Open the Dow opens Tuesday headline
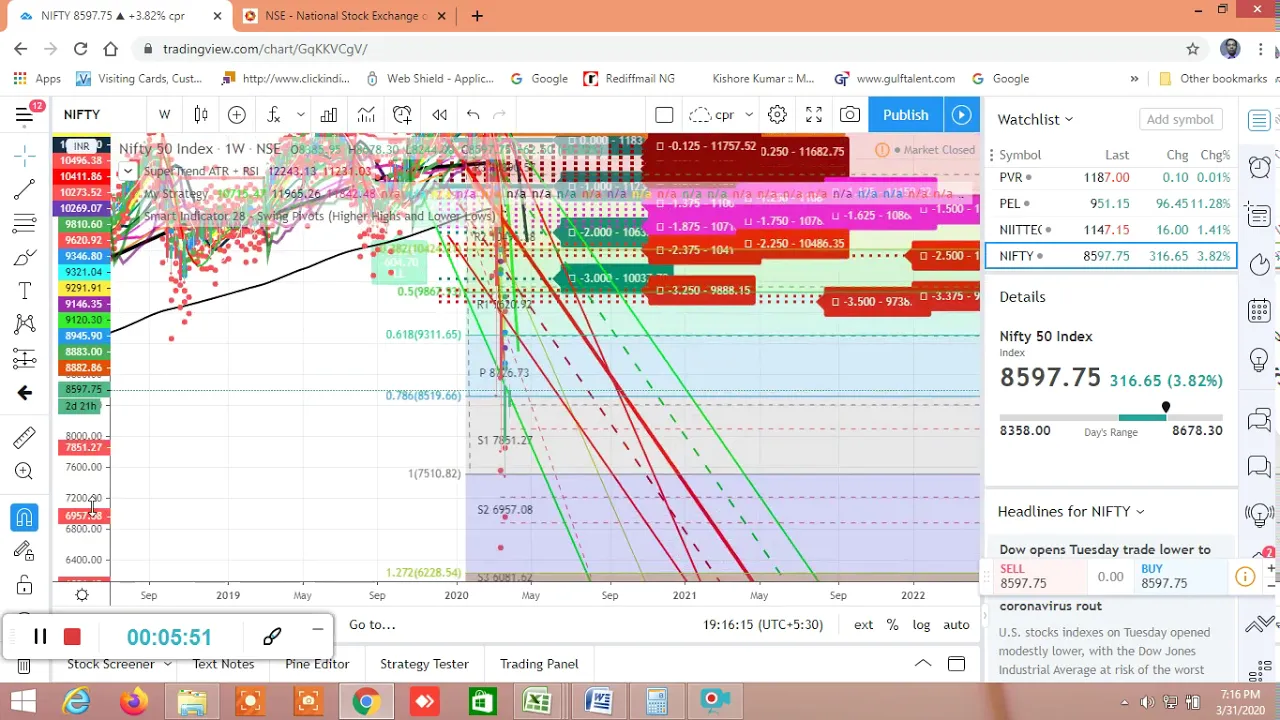The height and width of the screenshot is (720, 1280). (1105, 549)
